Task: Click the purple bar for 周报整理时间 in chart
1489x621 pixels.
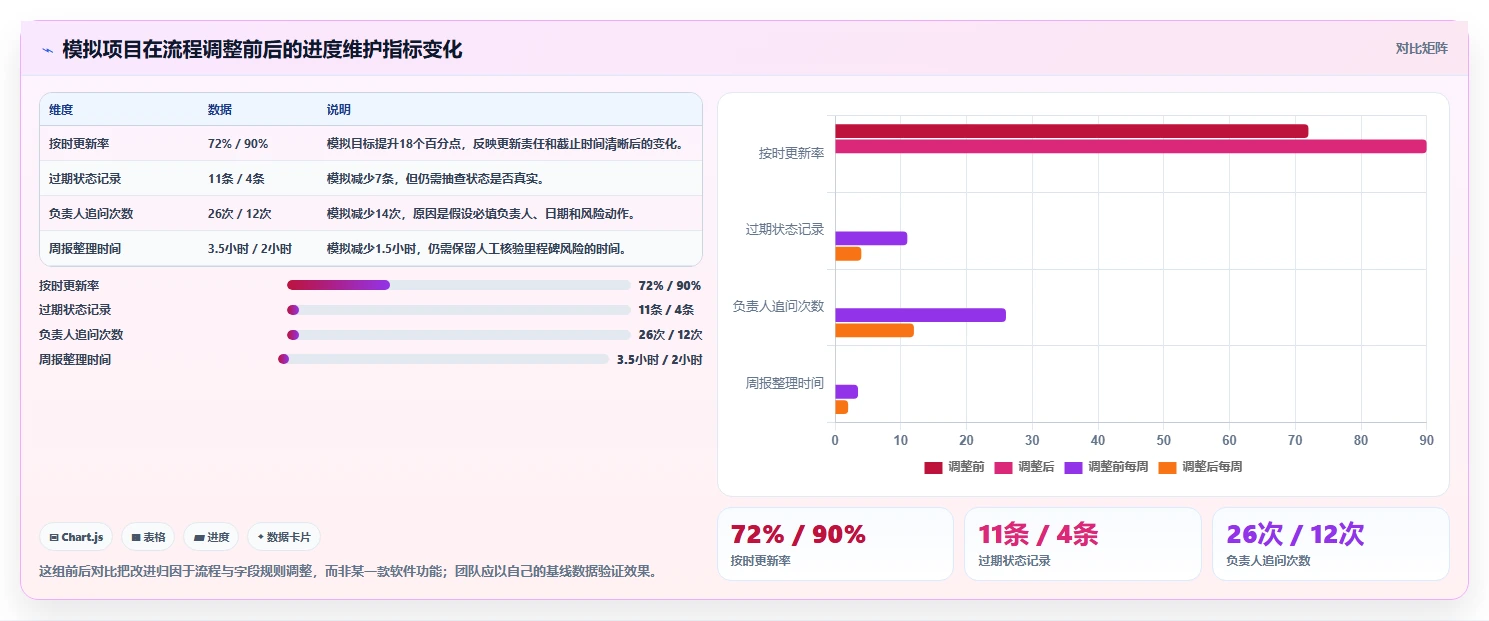Action: tap(846, 392)
